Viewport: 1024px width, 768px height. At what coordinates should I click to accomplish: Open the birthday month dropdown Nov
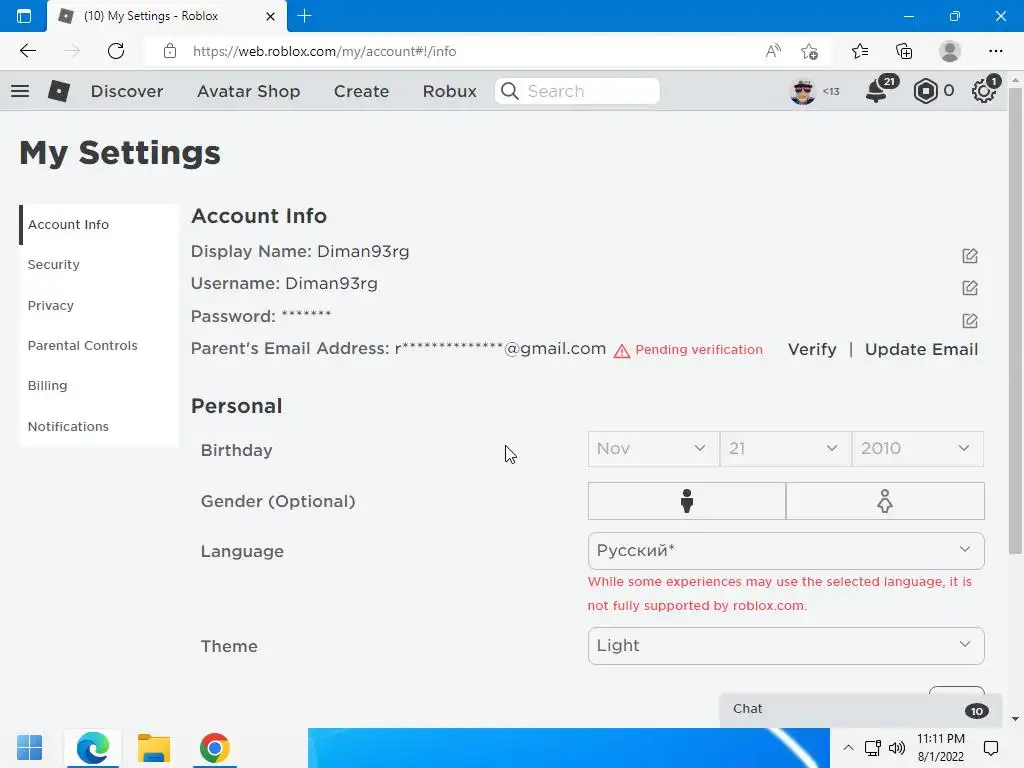[654, 449]
